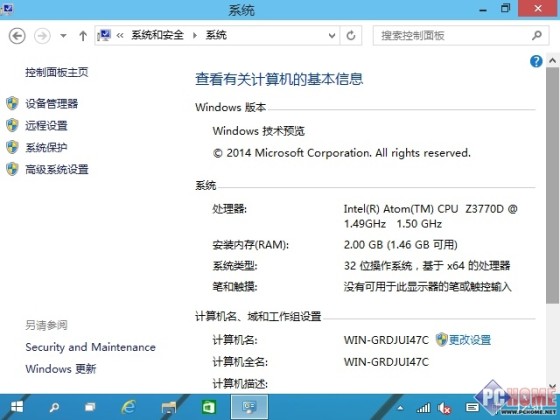Click the network signal tray icon
This screenshot has height=420, width=560.
point(423,408)
